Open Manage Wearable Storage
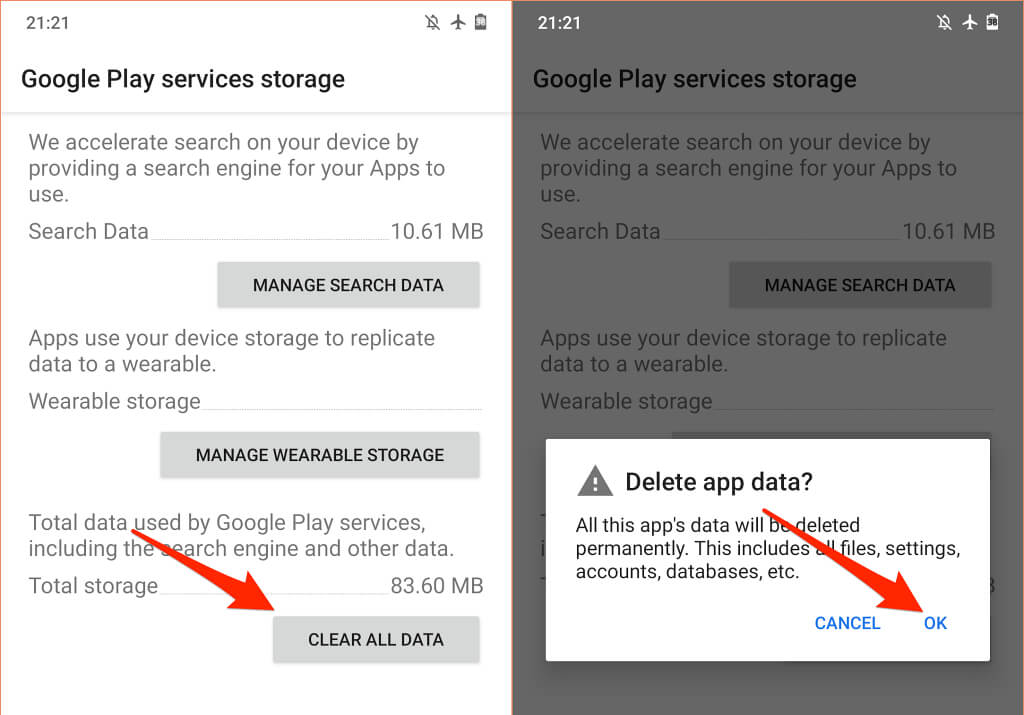The width and height of the screenshot is (1024, 715). point(320,454)
